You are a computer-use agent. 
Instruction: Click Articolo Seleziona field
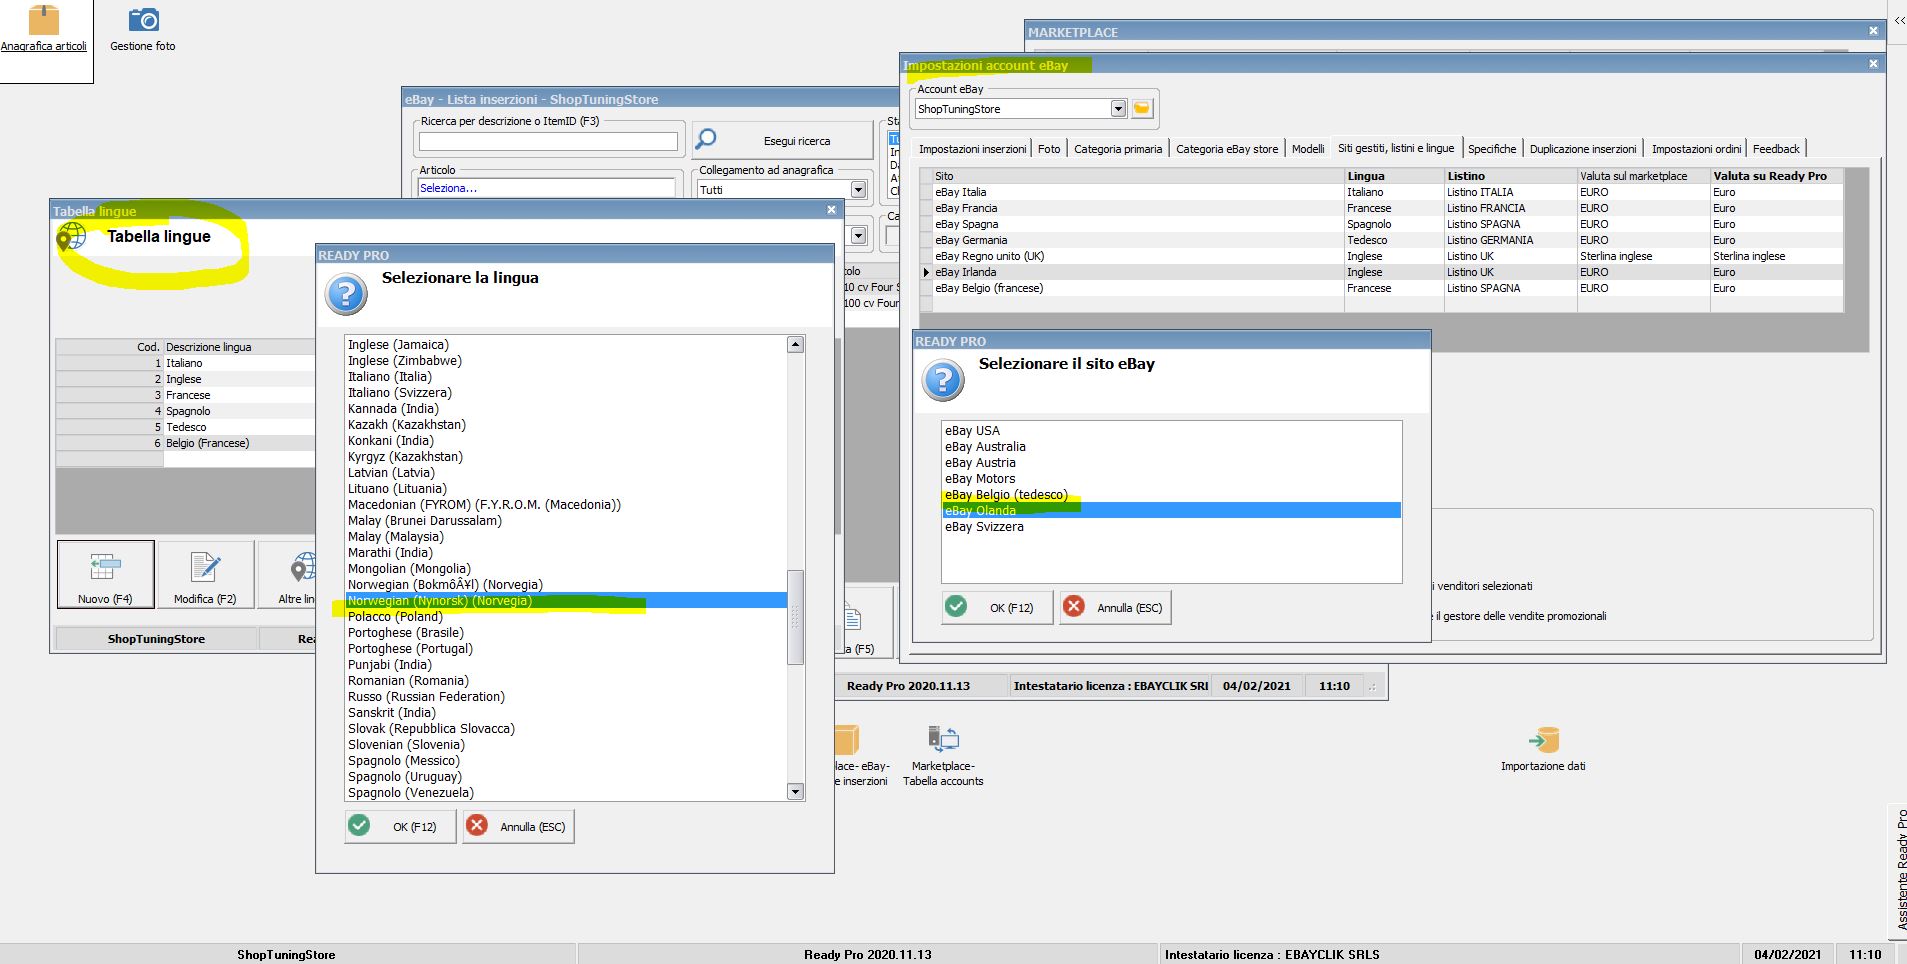click(x=547, y=188)
